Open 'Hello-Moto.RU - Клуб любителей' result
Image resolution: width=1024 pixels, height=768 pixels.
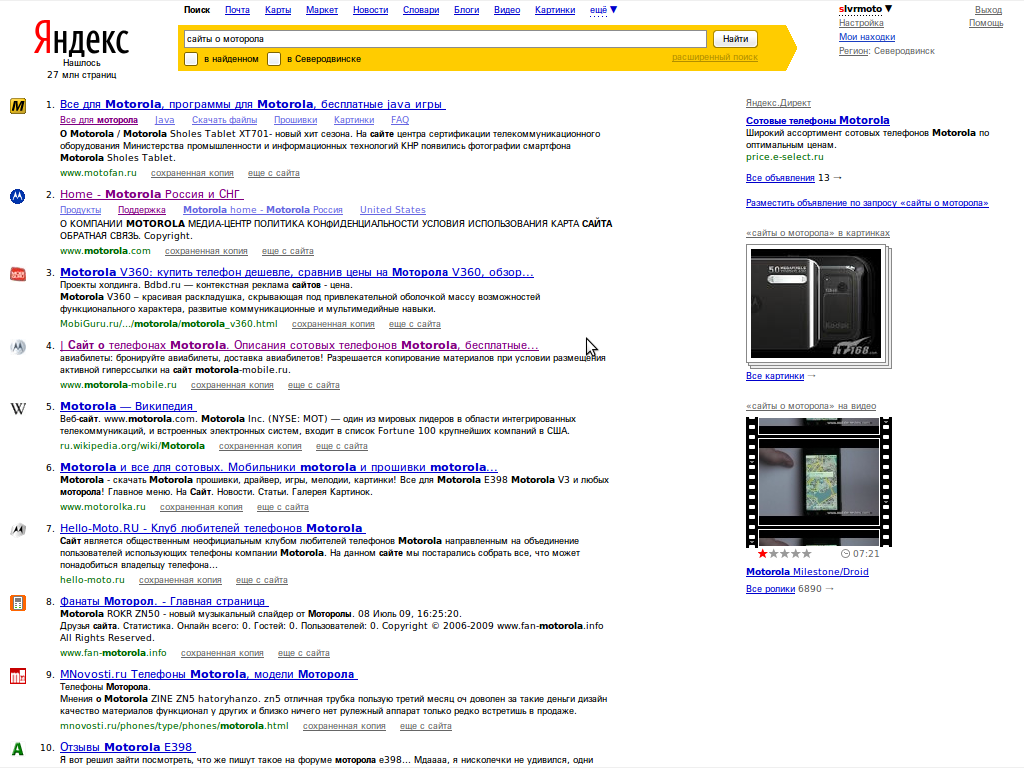[212, 528]
